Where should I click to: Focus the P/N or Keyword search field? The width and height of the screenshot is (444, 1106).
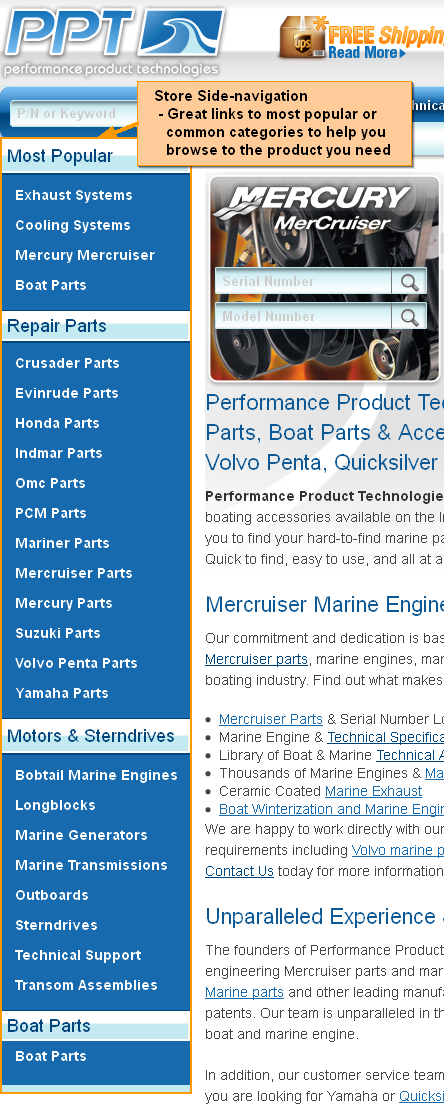(74, 114)
